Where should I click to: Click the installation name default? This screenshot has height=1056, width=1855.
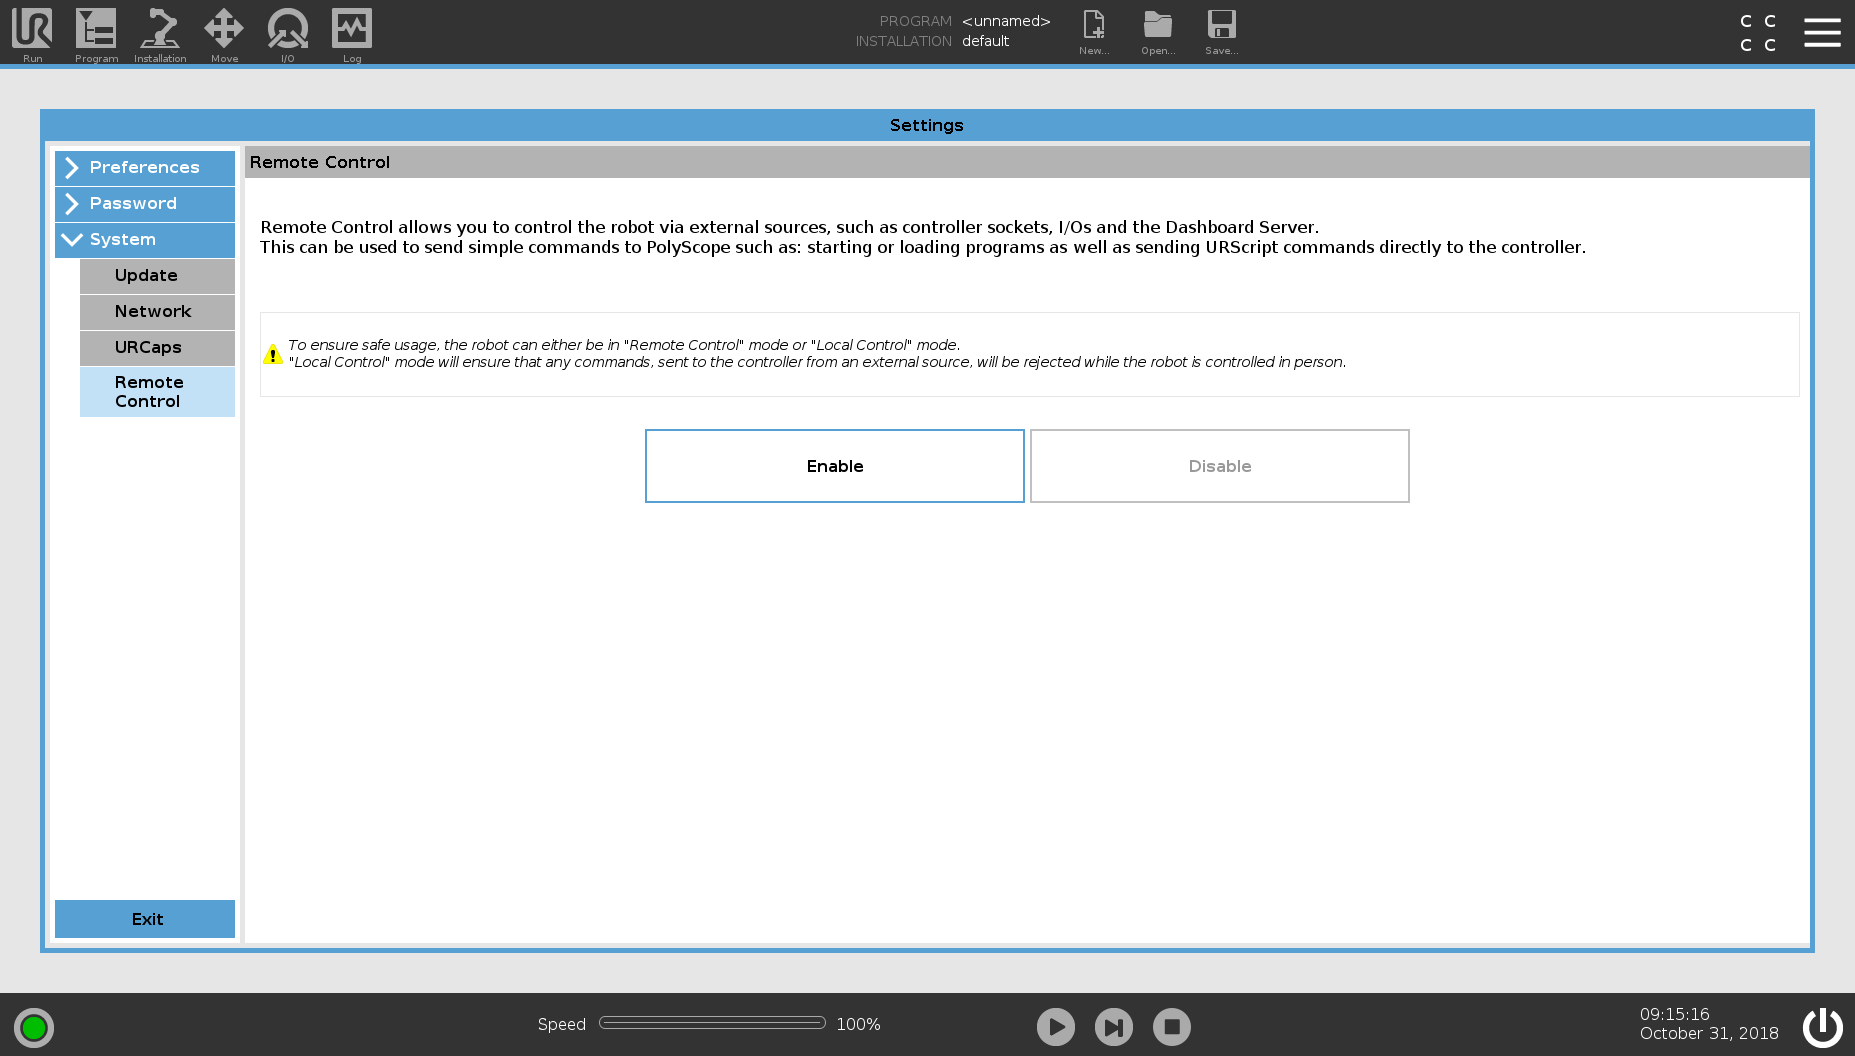point(986,41)
